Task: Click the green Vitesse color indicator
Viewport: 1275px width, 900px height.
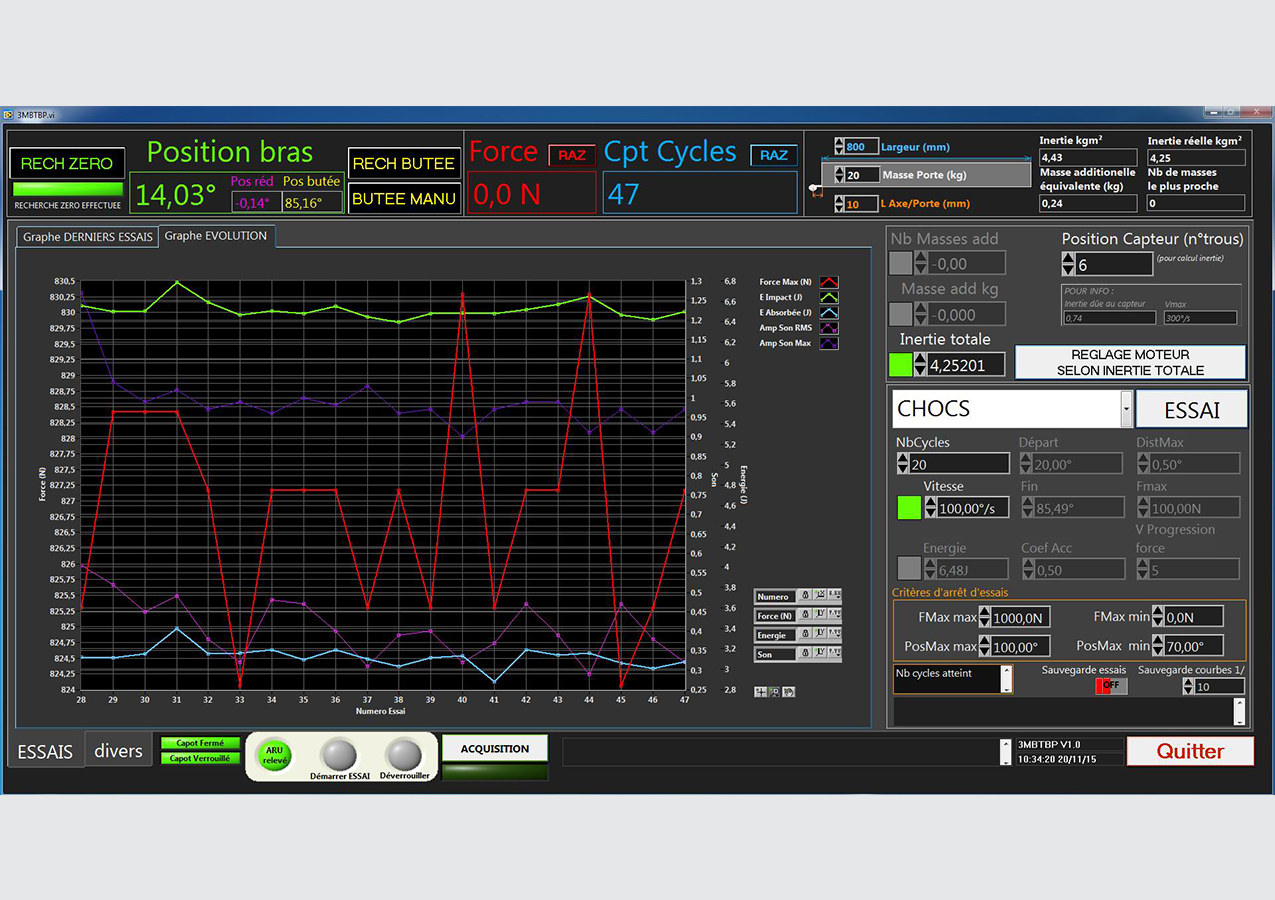Action: [909, 507]
